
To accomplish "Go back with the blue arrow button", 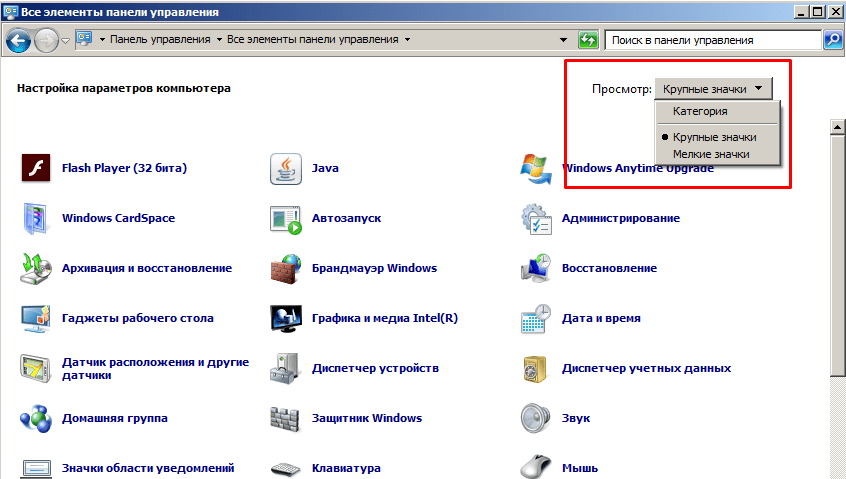I will [x=18, y=40].
